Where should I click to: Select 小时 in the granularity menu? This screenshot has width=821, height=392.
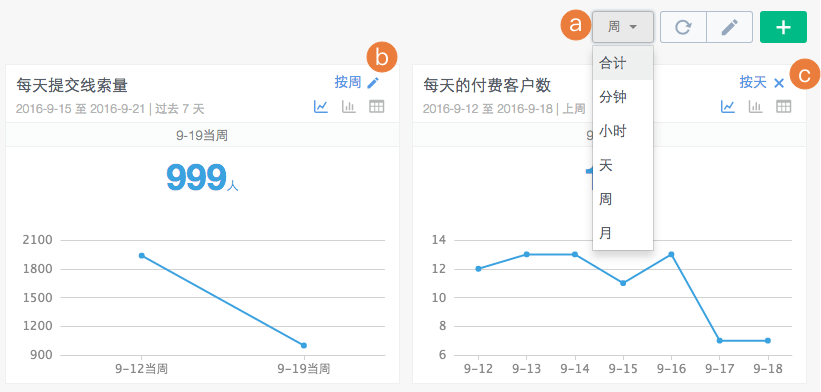click(623, 131)
